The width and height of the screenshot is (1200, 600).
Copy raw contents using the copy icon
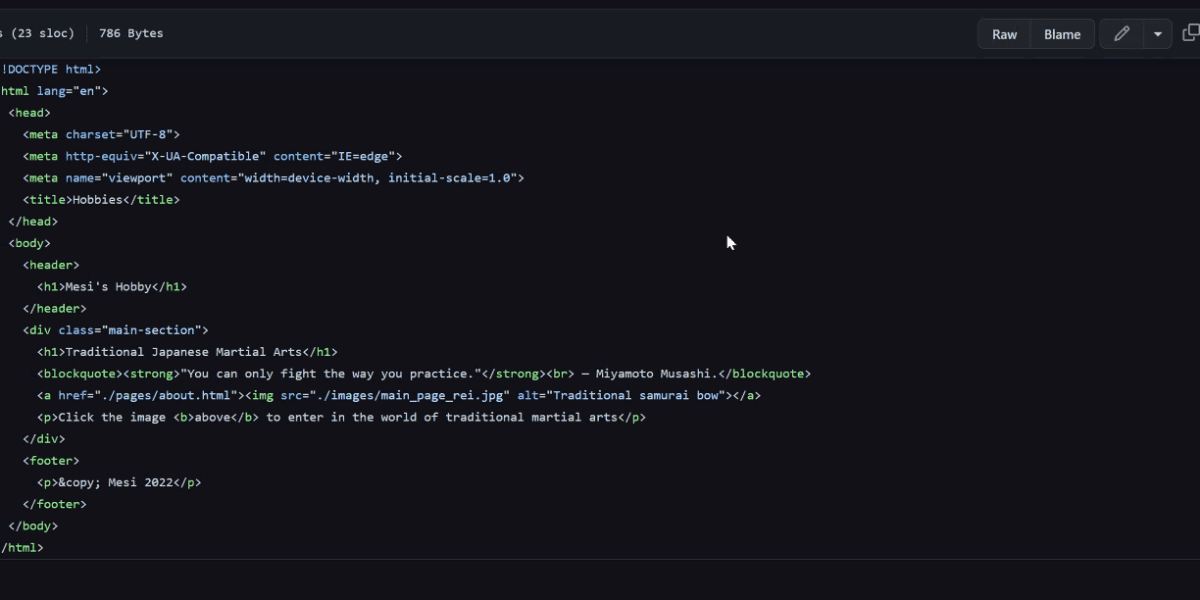tap(1190, 34)
